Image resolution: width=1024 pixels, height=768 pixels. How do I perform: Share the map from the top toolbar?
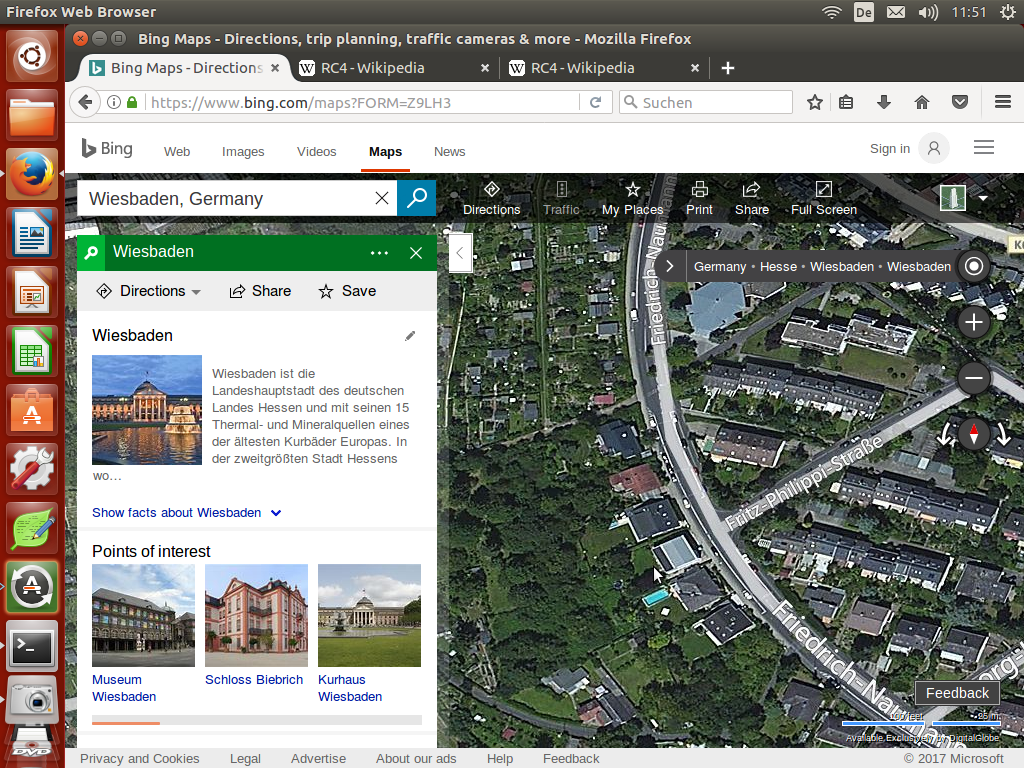[752, 199]
